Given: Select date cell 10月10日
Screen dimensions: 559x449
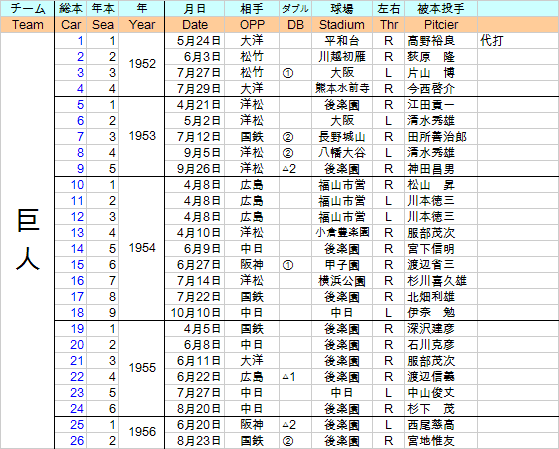Looking at the screenshot, I should 195,313.
